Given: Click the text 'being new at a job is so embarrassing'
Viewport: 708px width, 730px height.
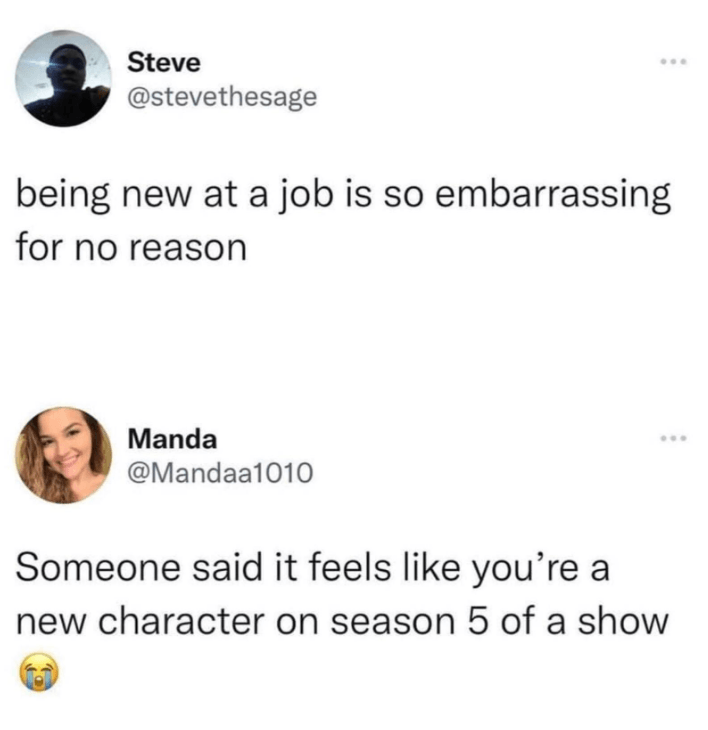Looking at the screenshot, I should click(344, 196).
